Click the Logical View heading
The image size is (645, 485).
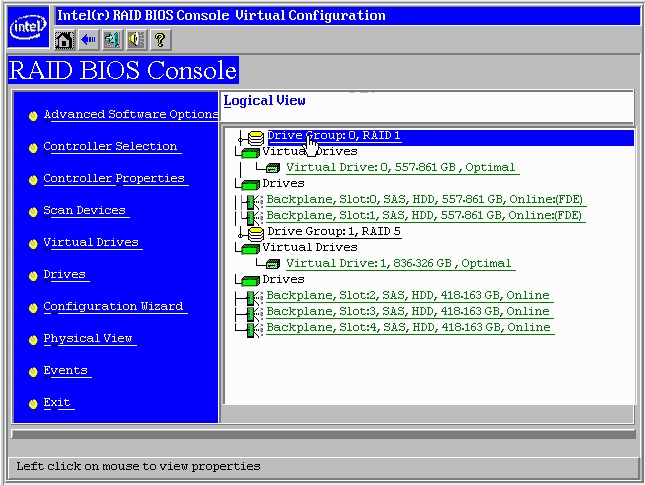coord(264,101)
